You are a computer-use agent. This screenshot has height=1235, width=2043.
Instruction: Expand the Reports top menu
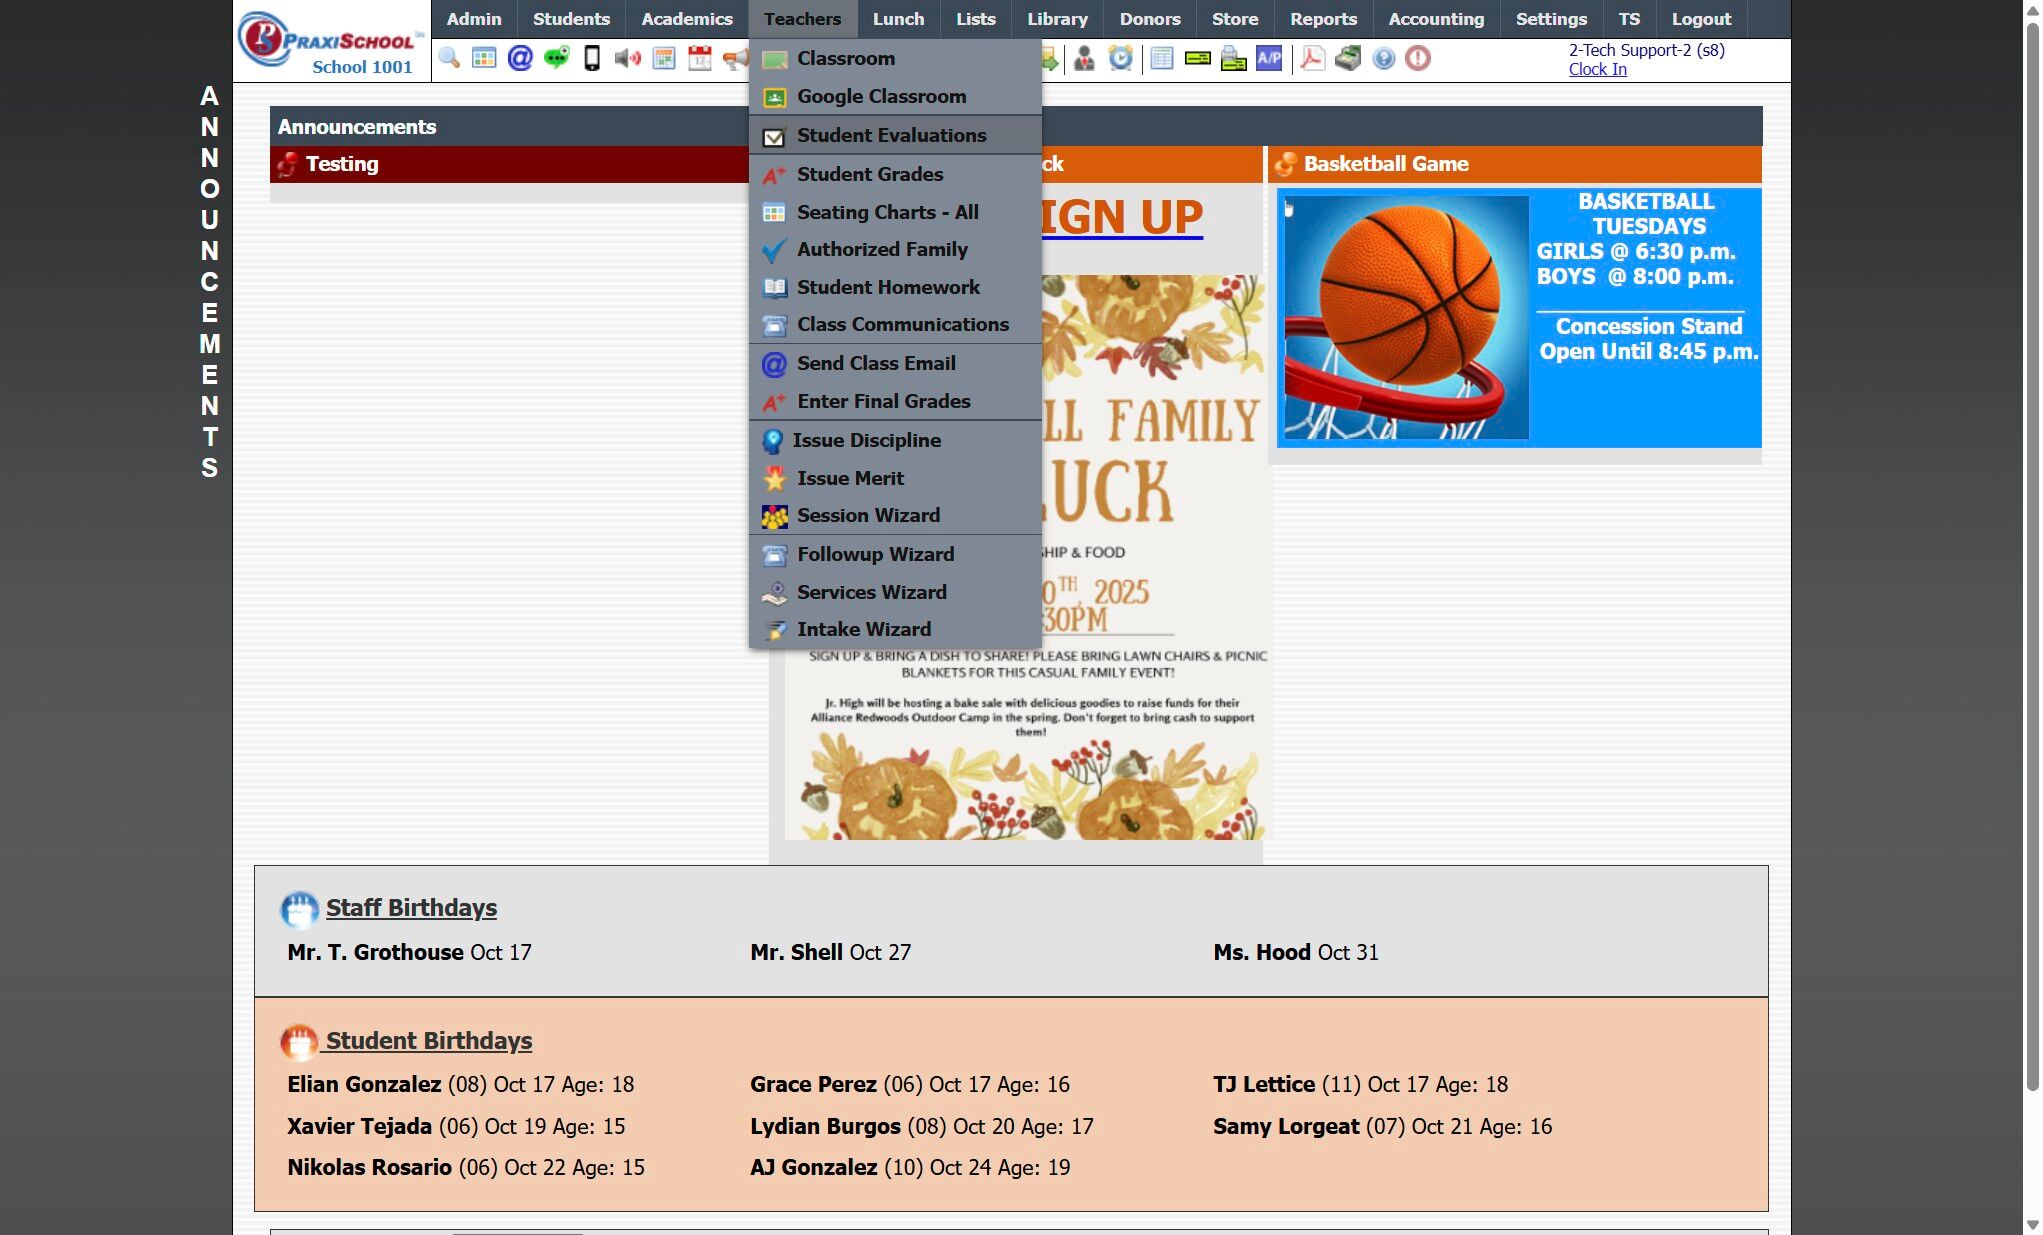point(1322,19)
